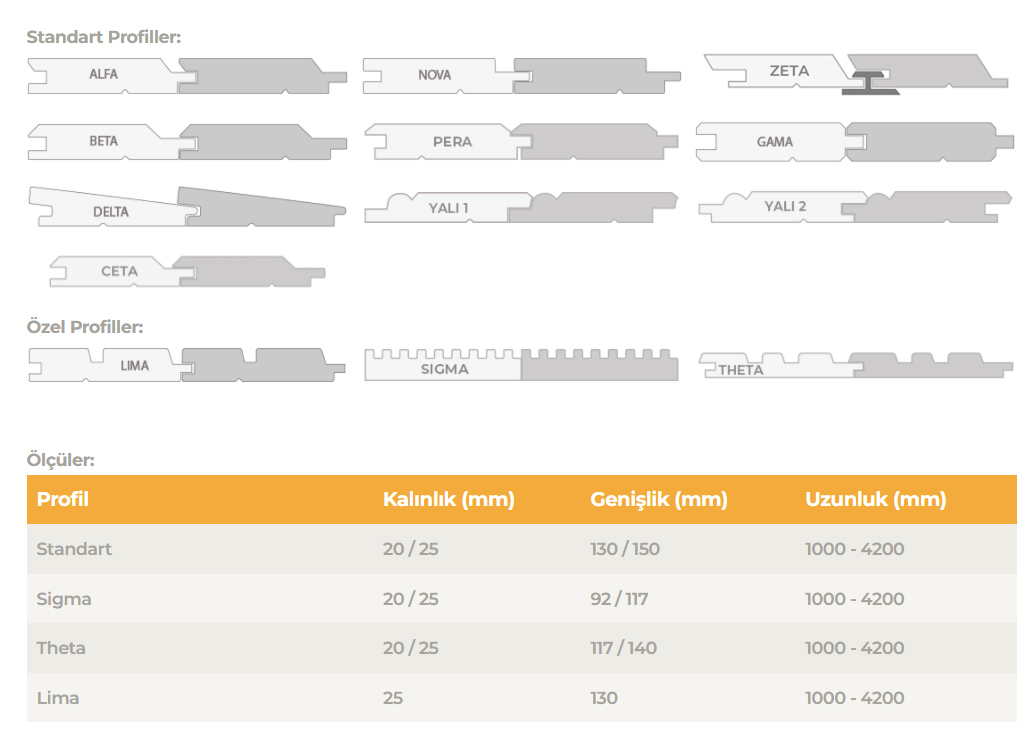Choose the CETA profile cross-section

(x=187, y=271)
